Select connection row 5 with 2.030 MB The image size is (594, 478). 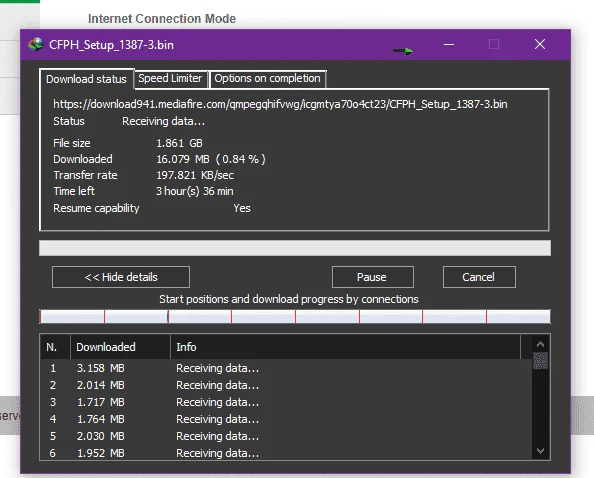[286, 436]
